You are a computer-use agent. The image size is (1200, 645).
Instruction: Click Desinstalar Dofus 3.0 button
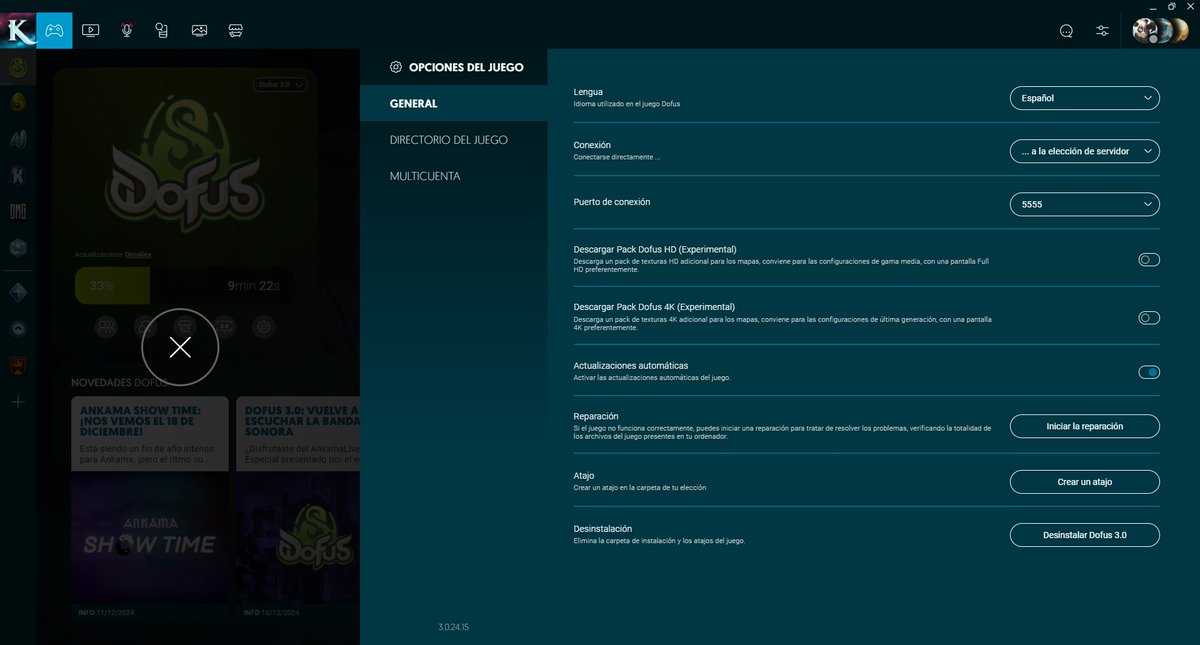click(x=1085, y=535)
